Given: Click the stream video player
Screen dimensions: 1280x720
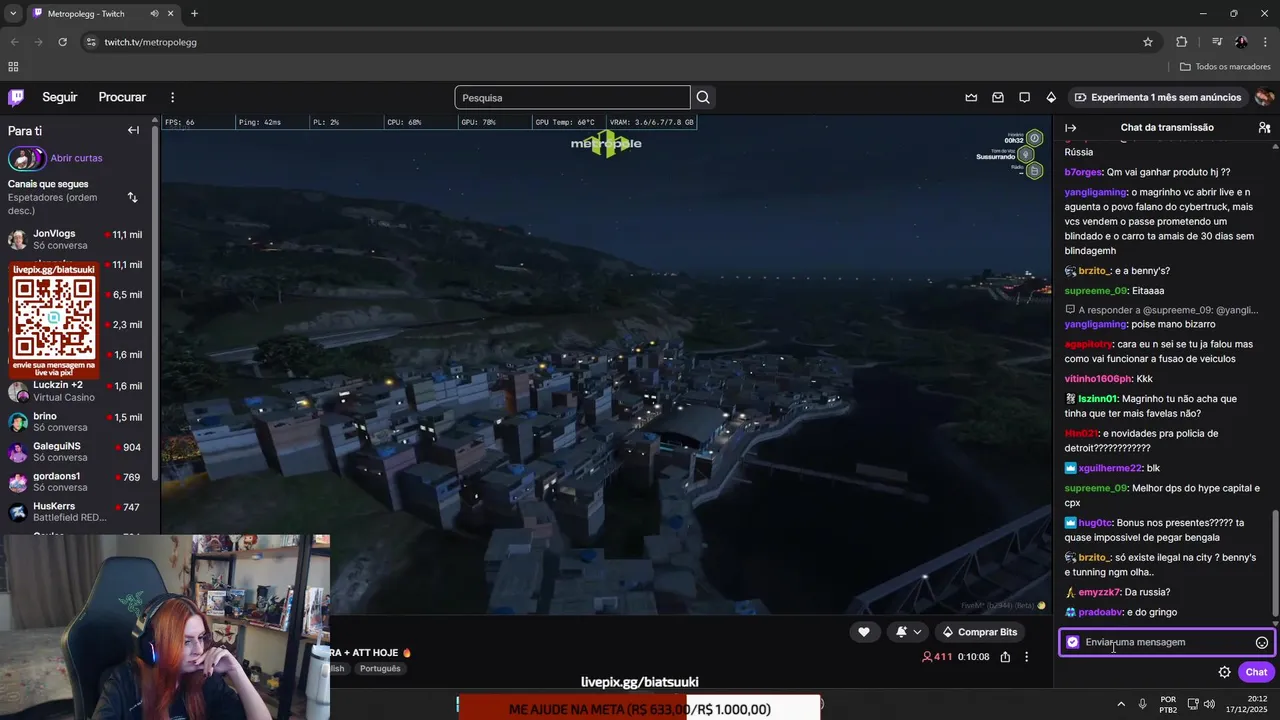Looking at the screenshot, I should click(606, 364).
